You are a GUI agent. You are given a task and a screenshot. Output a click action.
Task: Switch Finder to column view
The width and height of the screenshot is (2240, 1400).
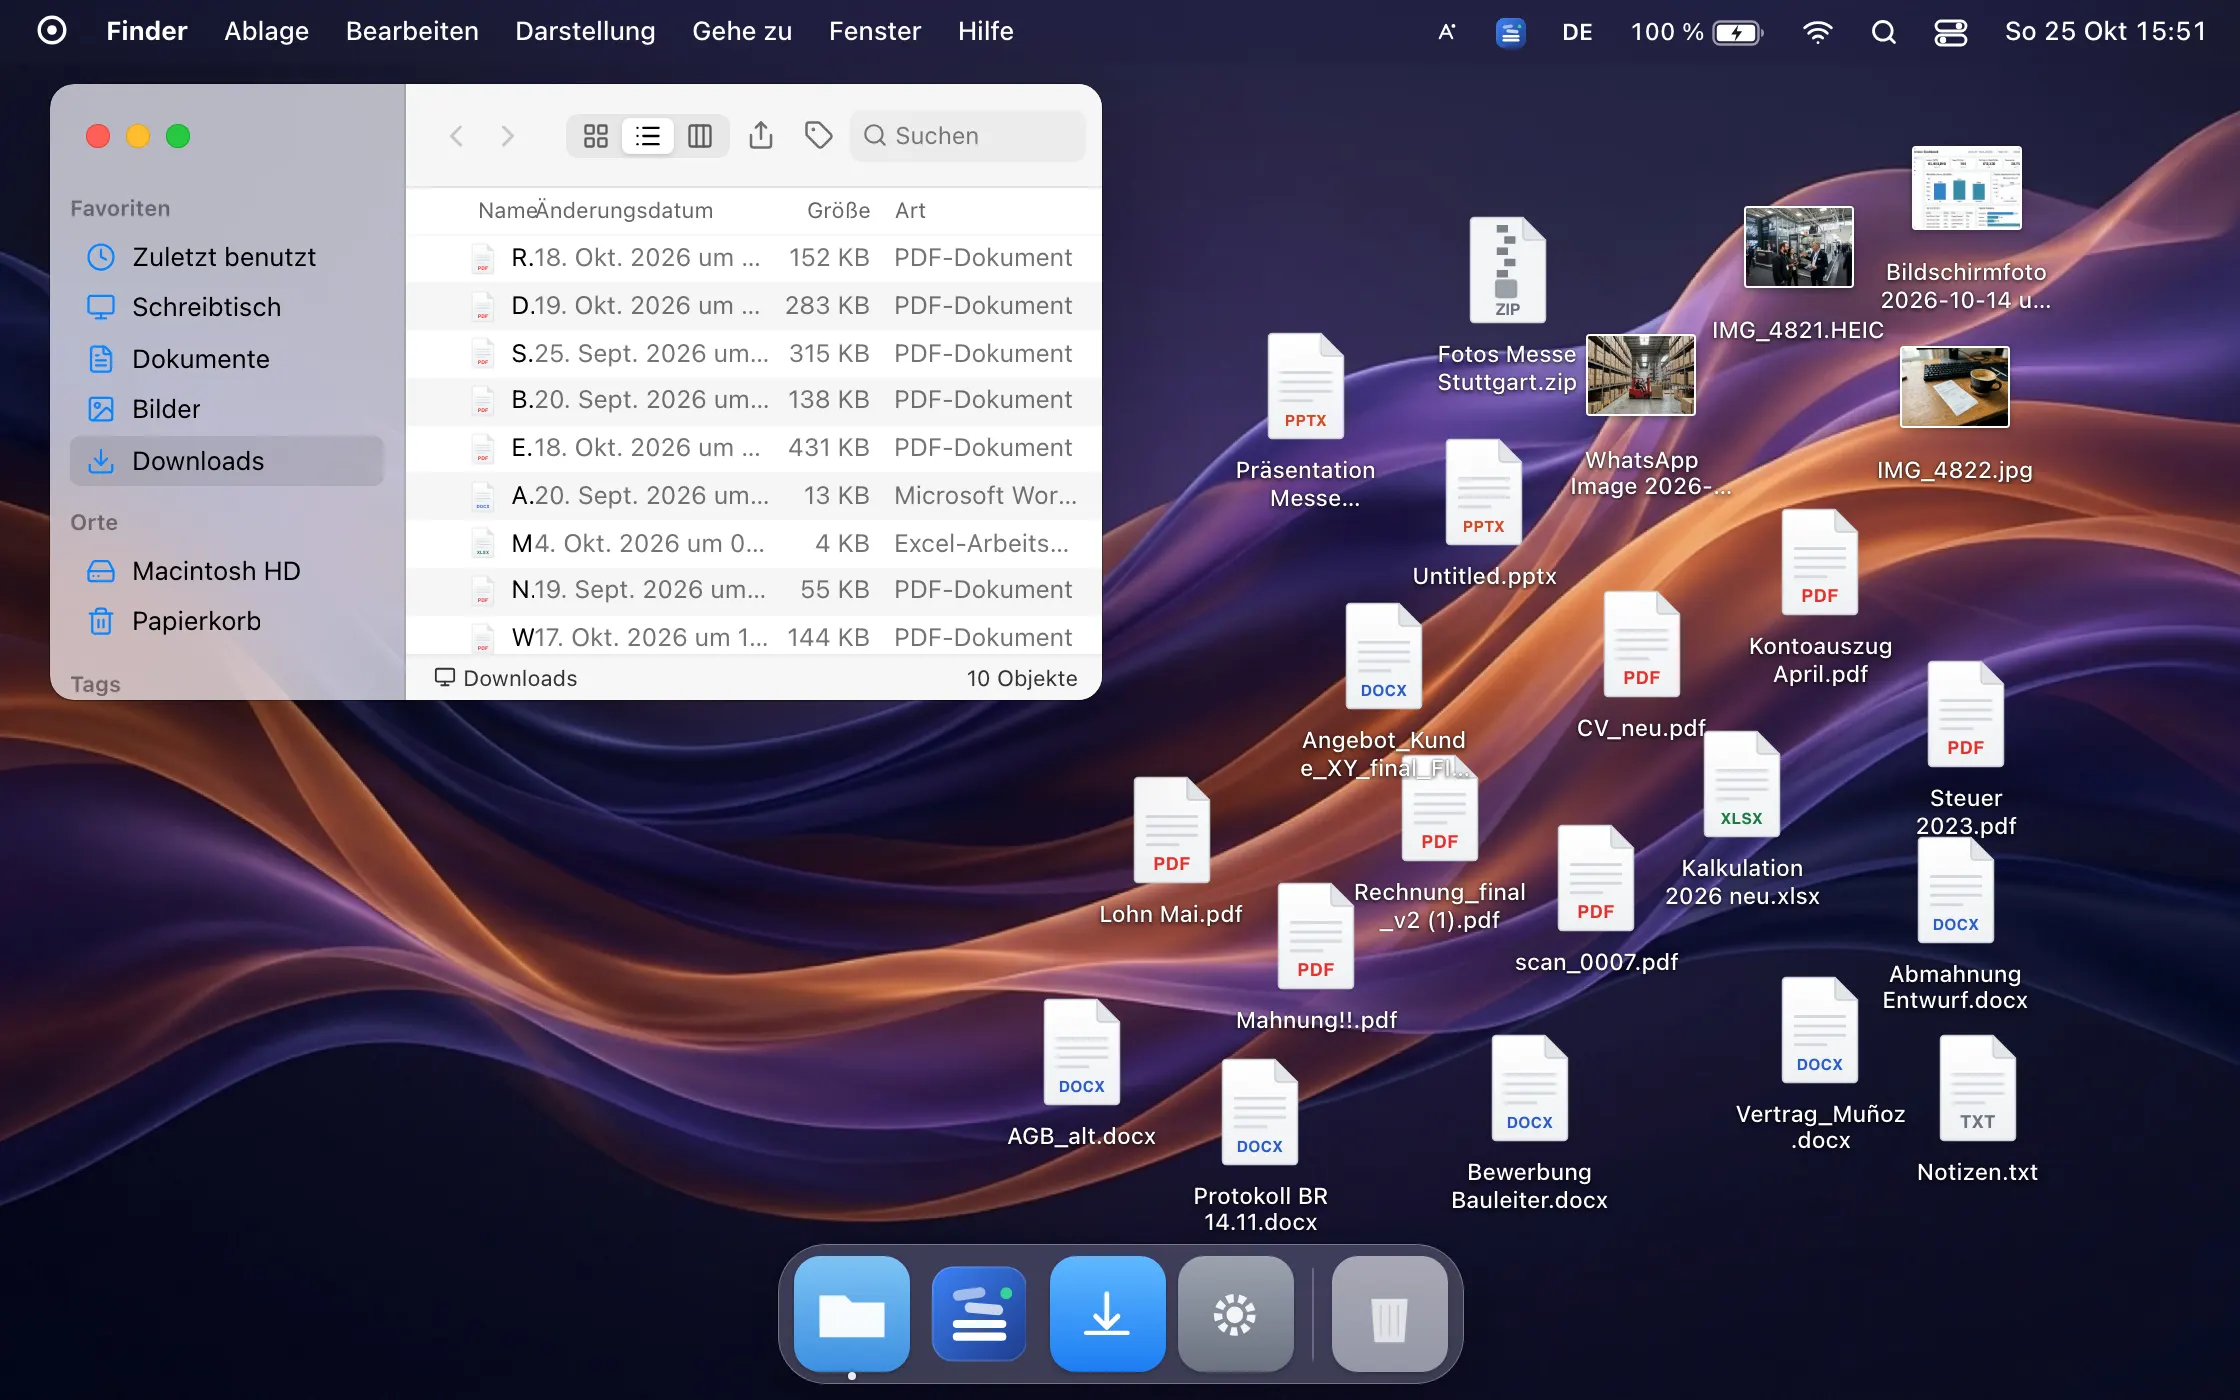click(x=700, y=136)
